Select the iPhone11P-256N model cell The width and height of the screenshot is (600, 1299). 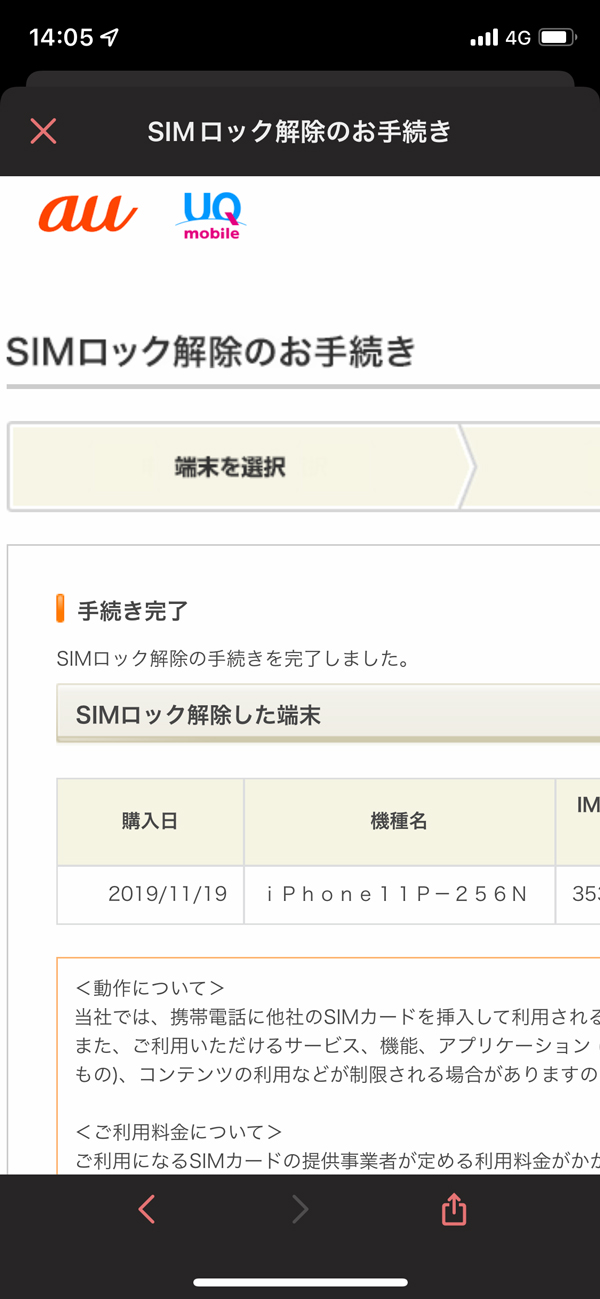pyautogui.click(x=397, y=894)
